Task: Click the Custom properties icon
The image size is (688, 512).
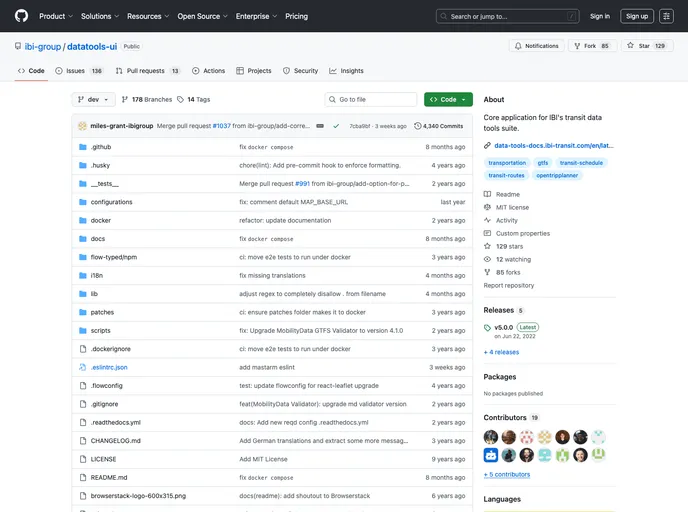Action: 487,233
